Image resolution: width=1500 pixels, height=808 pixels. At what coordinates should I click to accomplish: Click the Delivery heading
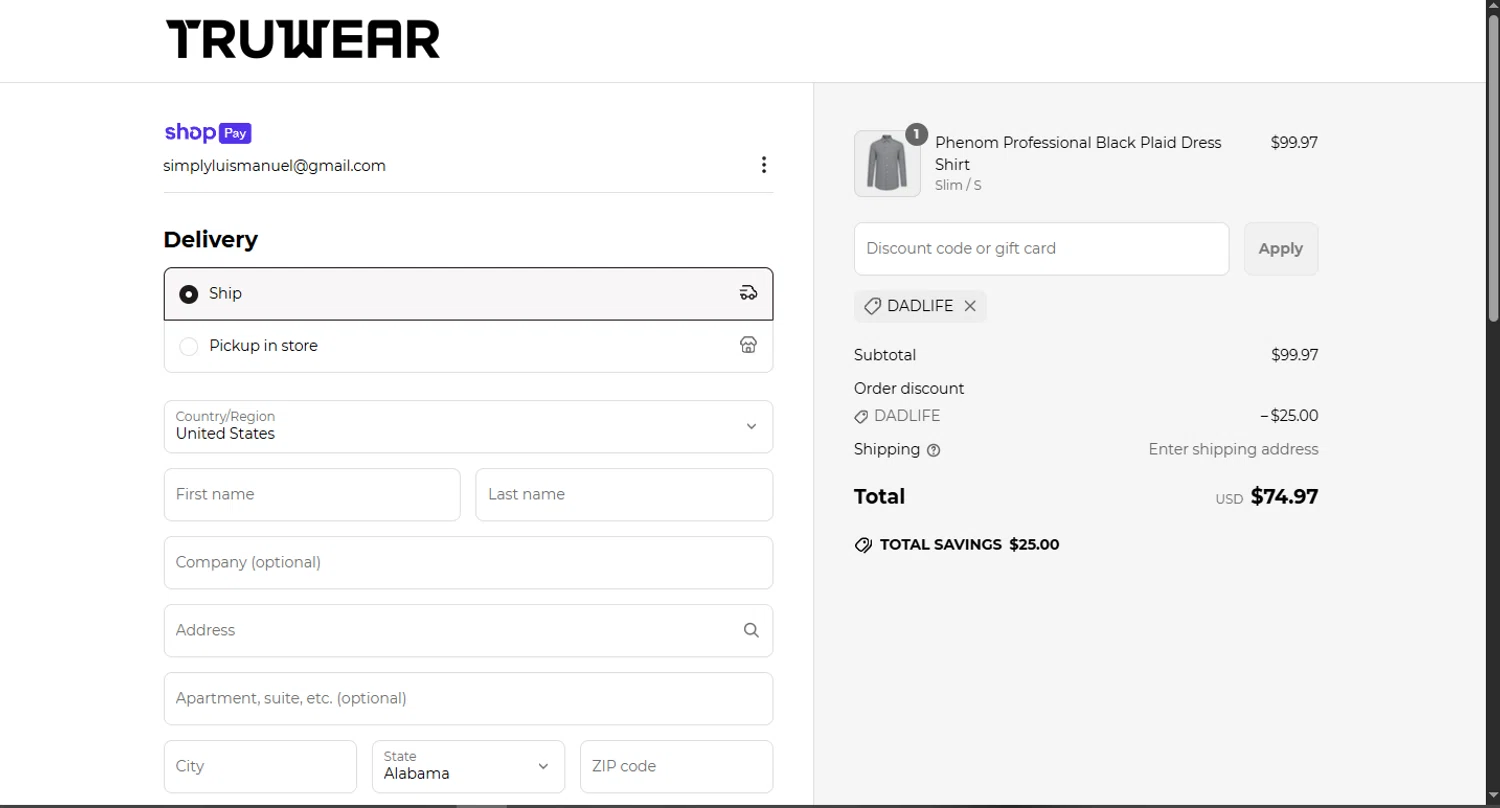[x=211, y=240]
